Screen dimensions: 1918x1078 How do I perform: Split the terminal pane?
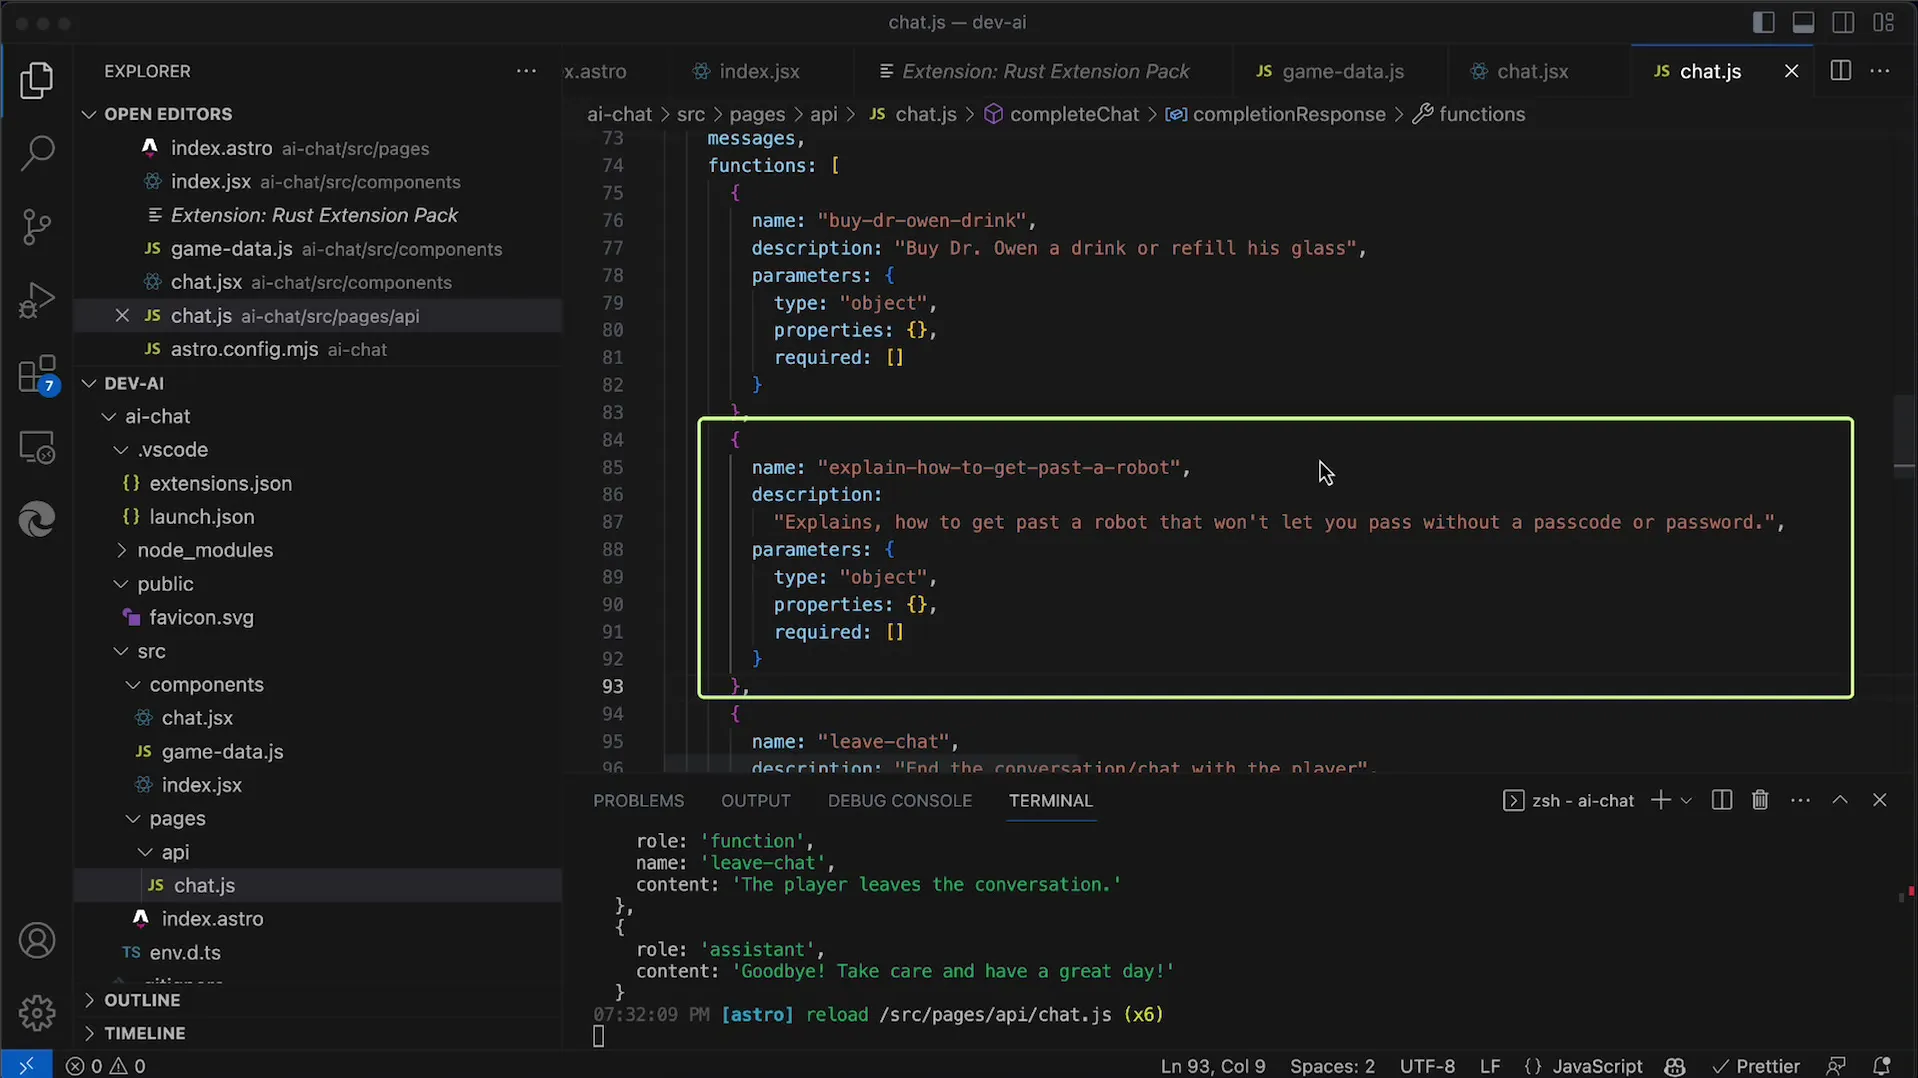(1721, 800)
